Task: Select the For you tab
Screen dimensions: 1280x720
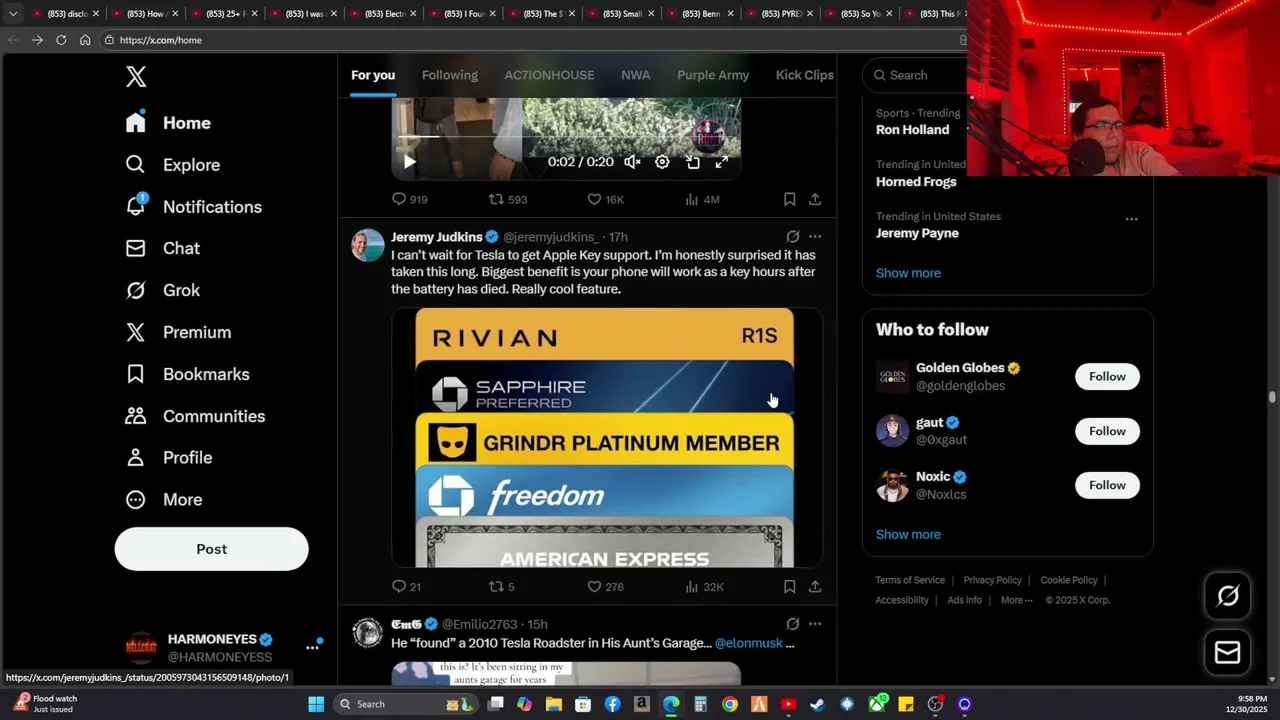Action: (373, 75)
